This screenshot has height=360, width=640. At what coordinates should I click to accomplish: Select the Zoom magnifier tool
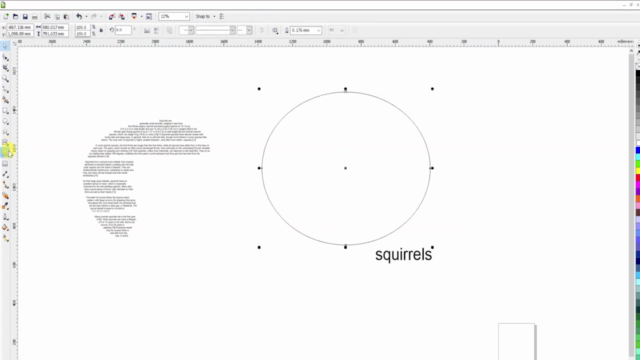click(5, 79)
